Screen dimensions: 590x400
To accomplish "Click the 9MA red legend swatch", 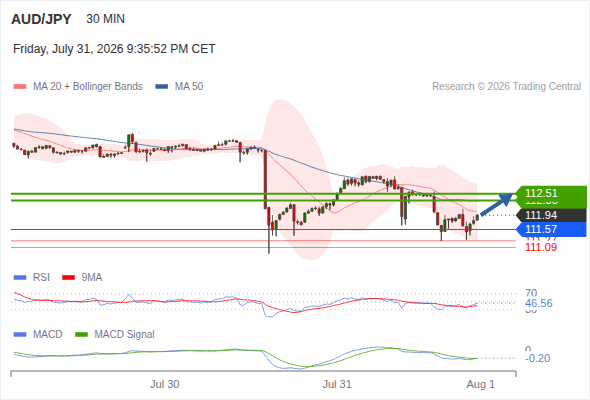I will (x=68, y=278).
